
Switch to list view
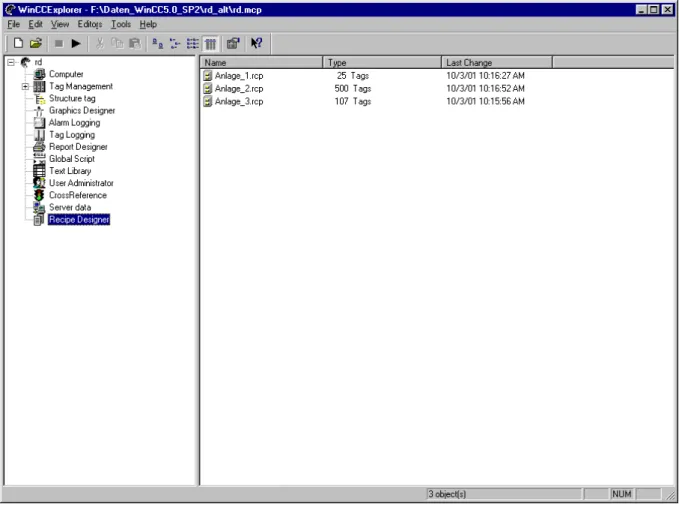(192, 43)
